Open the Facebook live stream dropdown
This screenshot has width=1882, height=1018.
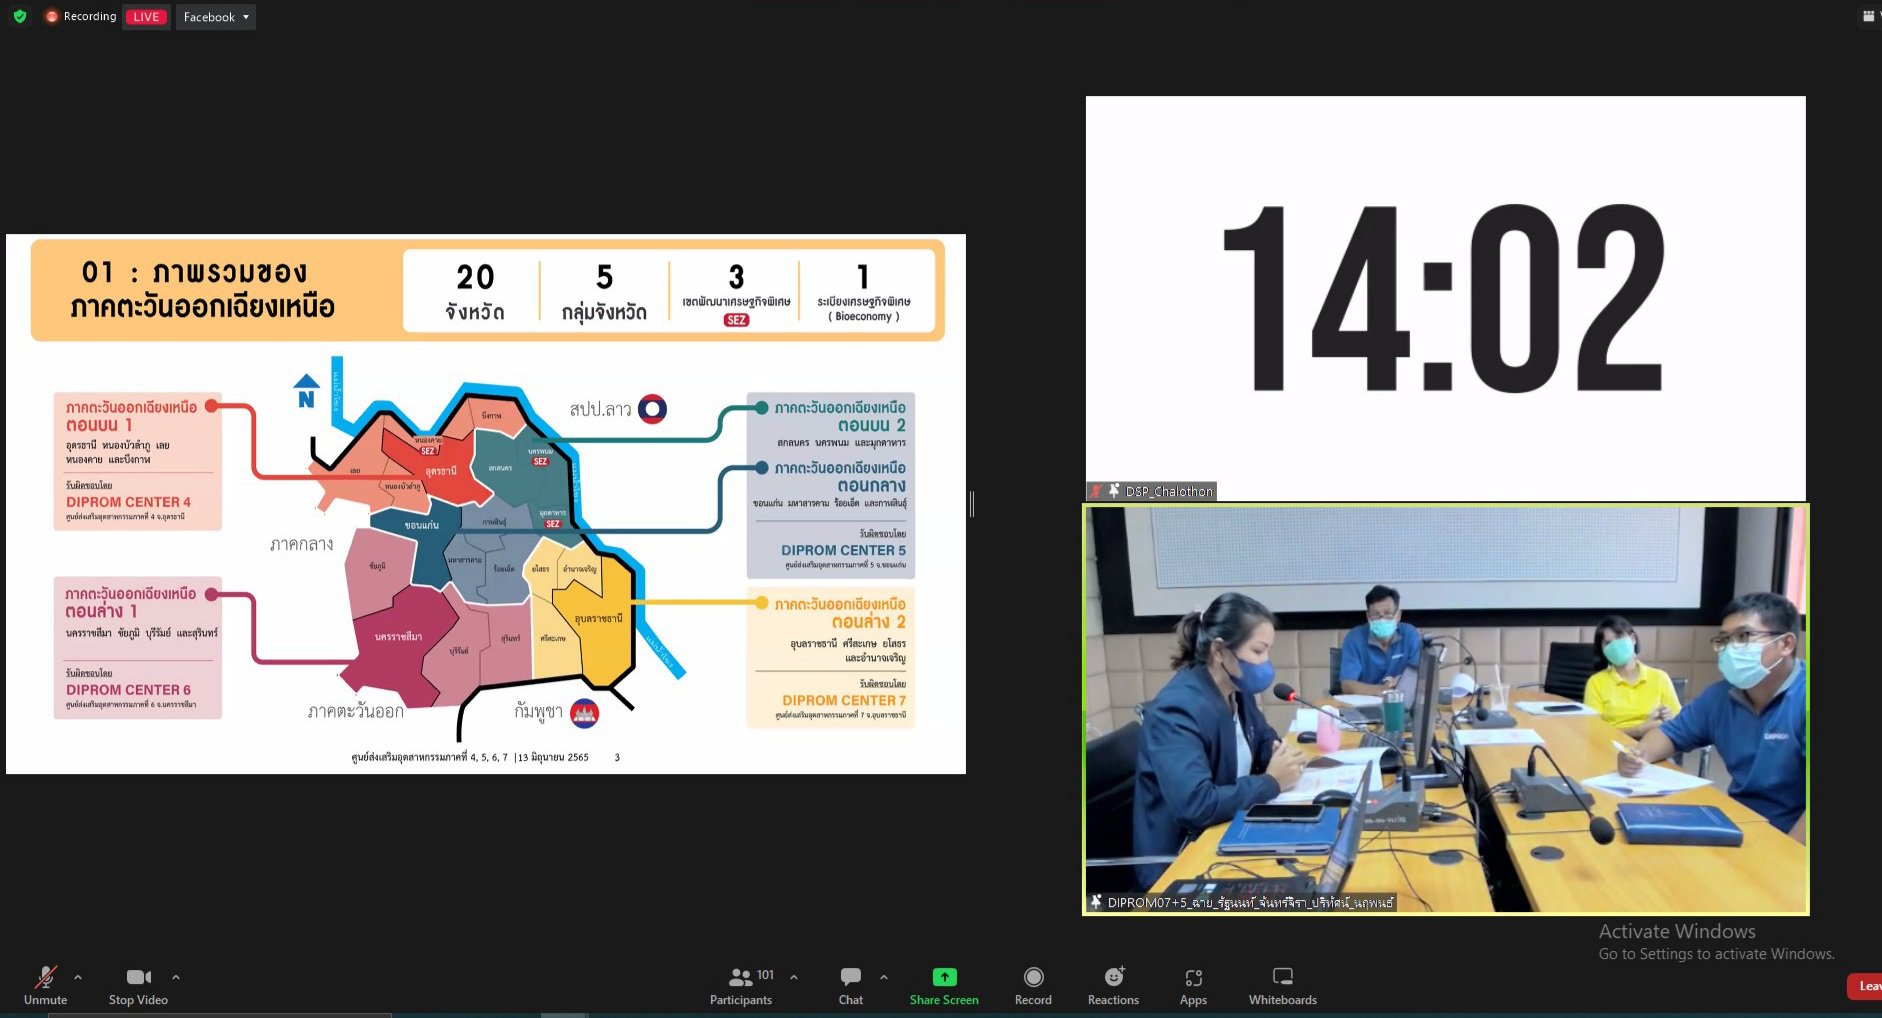216,17
